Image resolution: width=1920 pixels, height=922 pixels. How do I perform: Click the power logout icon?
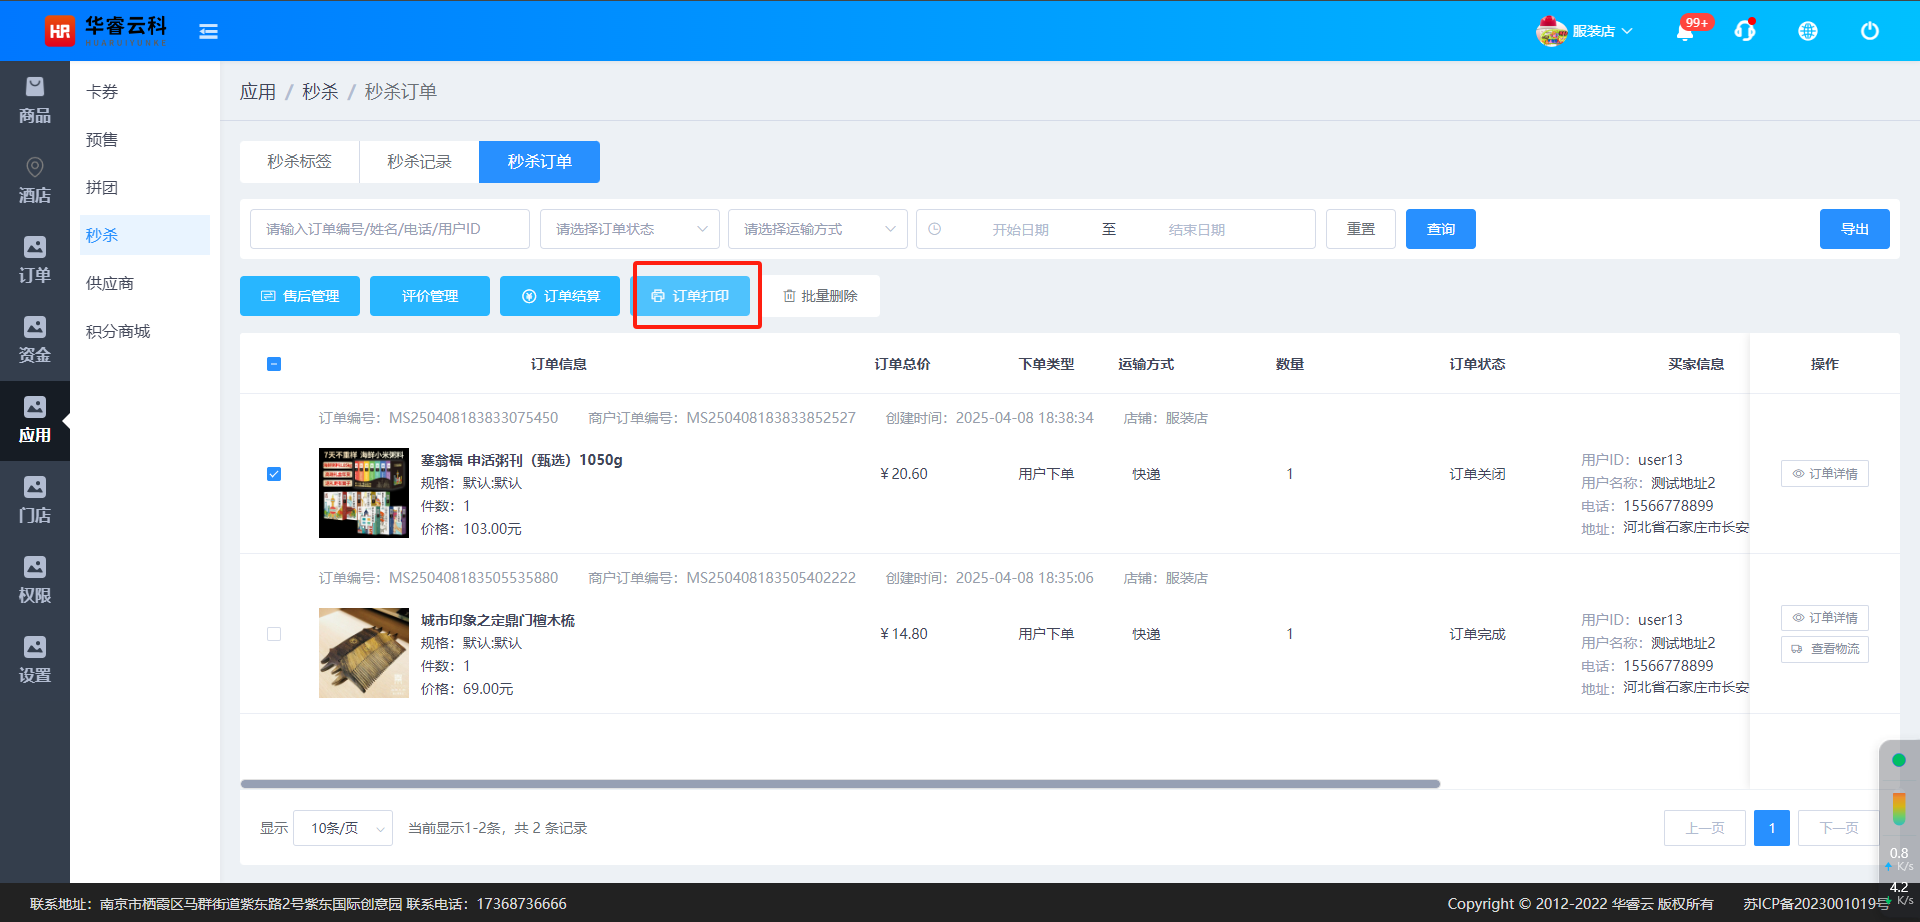click(x=1869, y=31)
